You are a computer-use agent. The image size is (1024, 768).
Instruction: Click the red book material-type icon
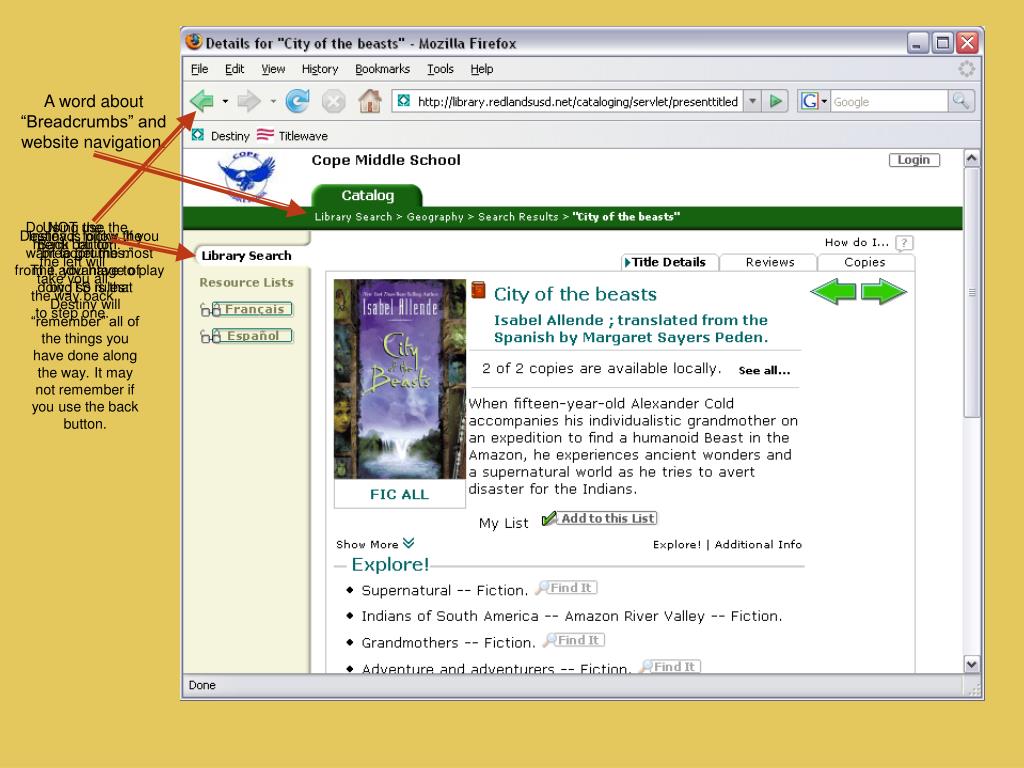479,289
